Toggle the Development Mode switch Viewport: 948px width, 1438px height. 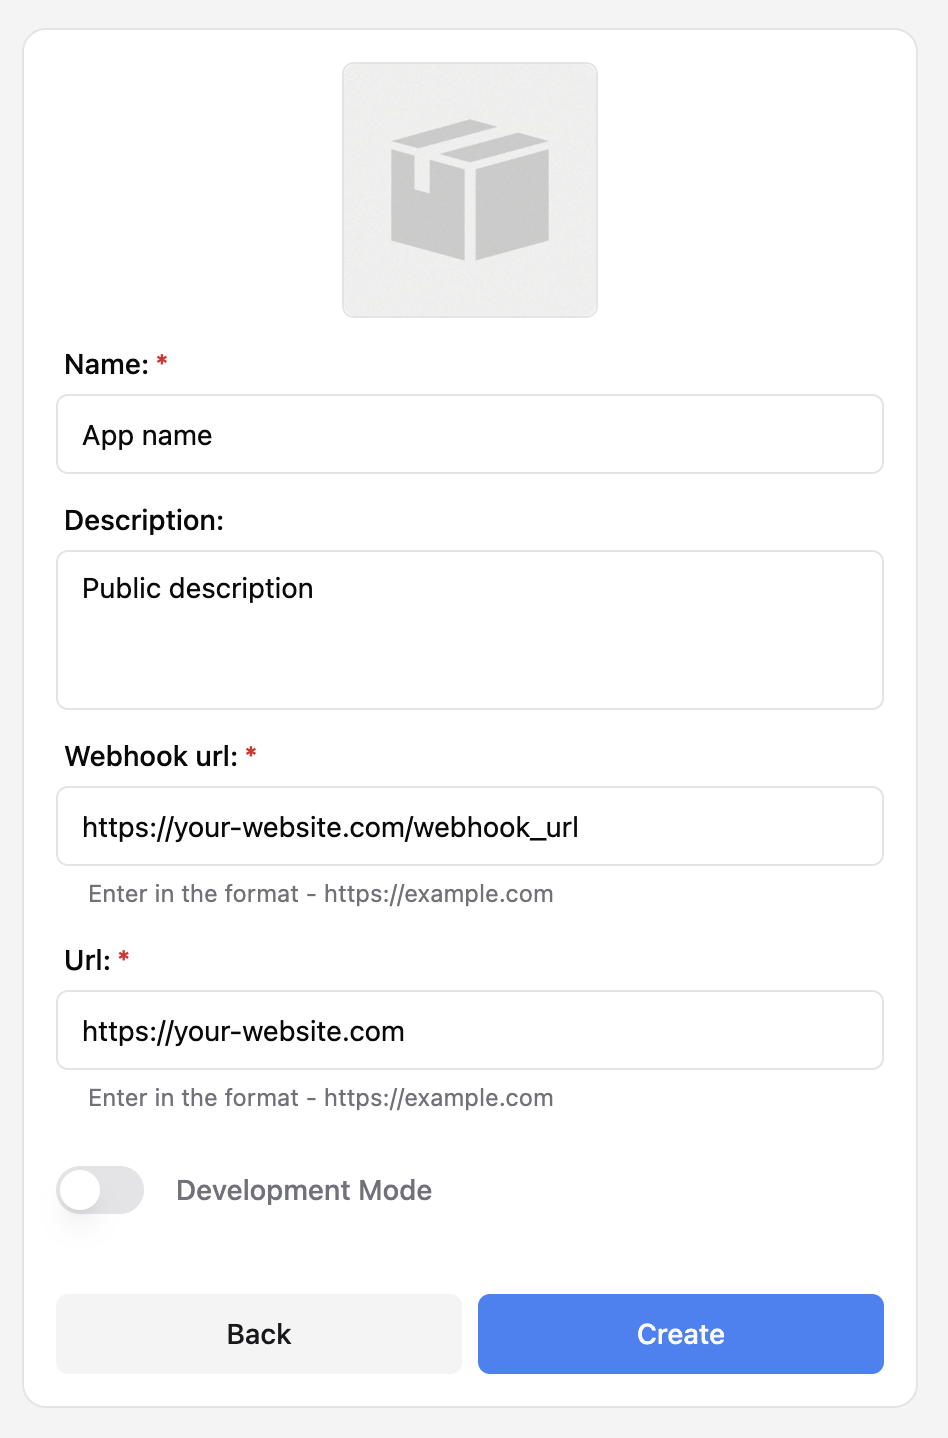[x=100, y=1190]
